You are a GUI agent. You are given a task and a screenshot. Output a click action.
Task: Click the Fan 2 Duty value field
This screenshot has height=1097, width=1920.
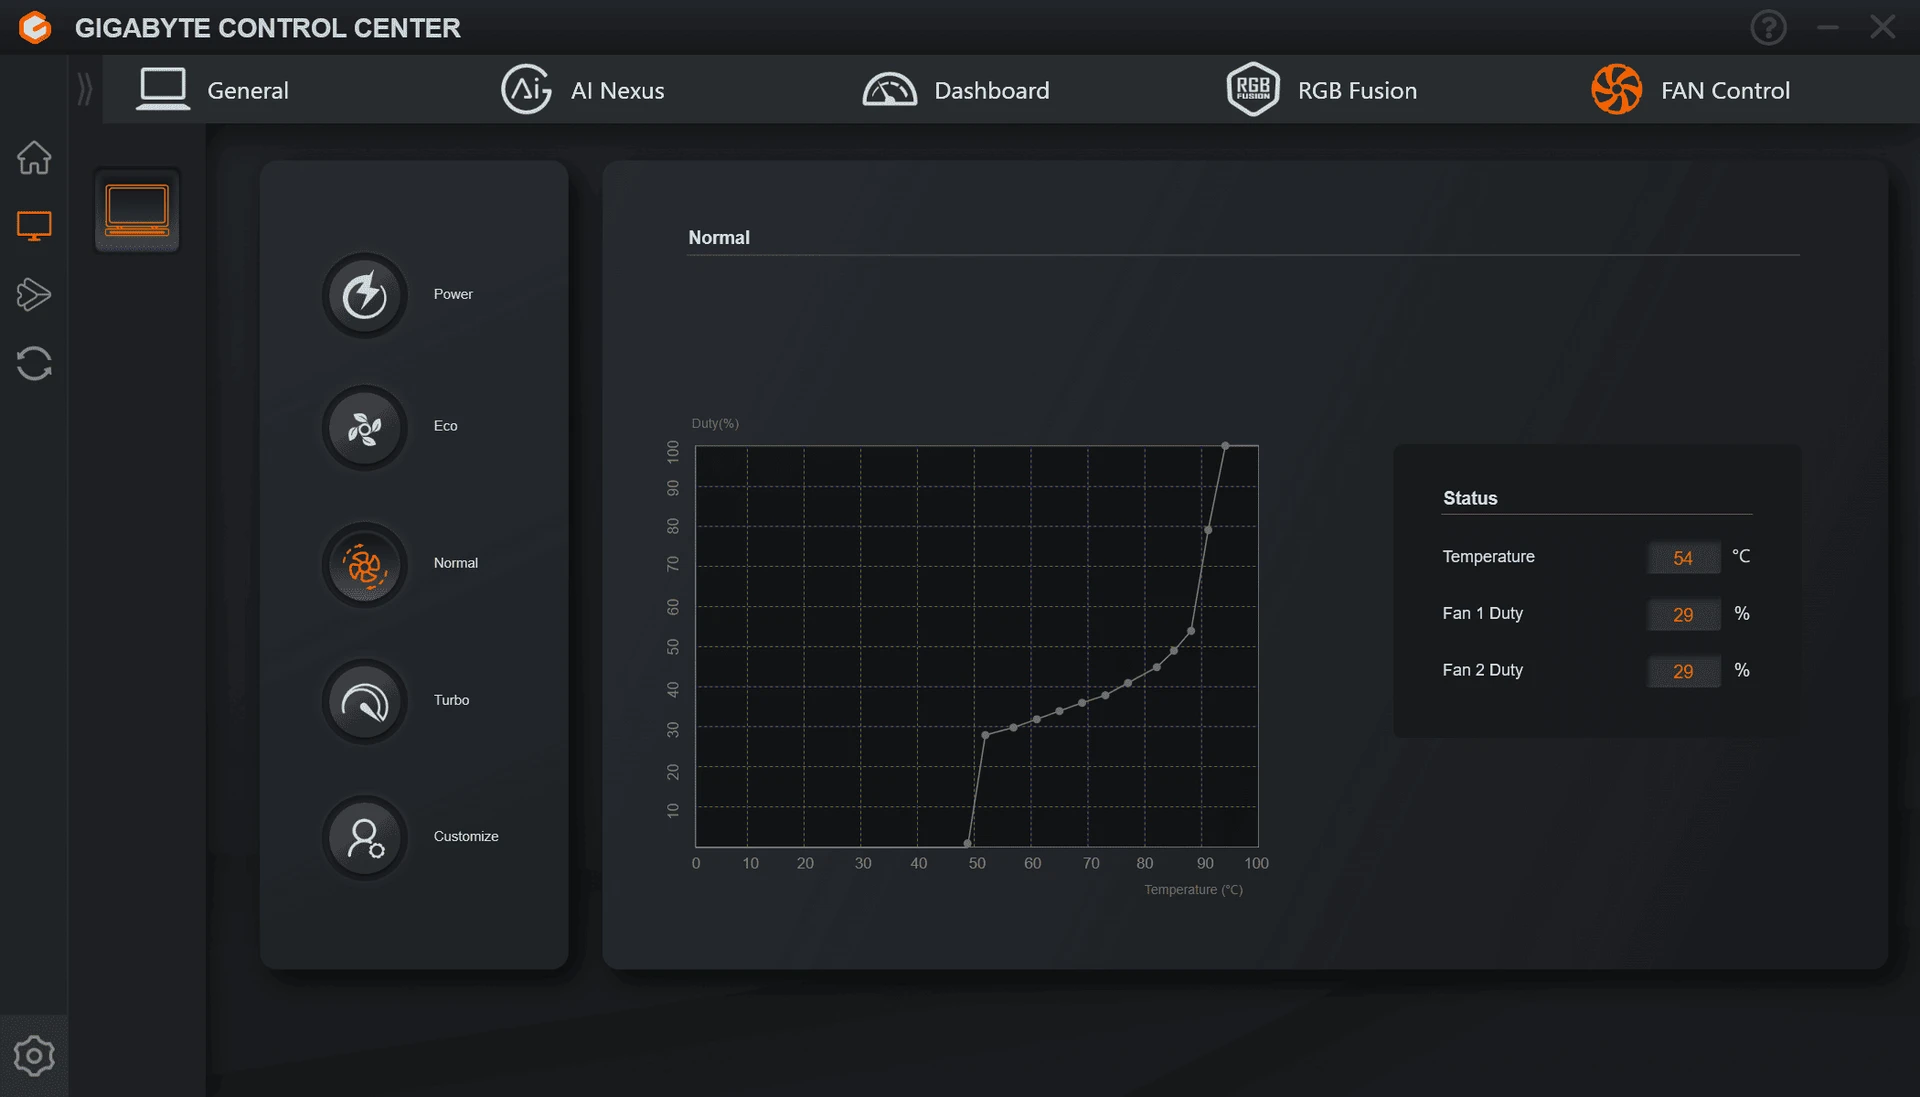point(1683,672)
